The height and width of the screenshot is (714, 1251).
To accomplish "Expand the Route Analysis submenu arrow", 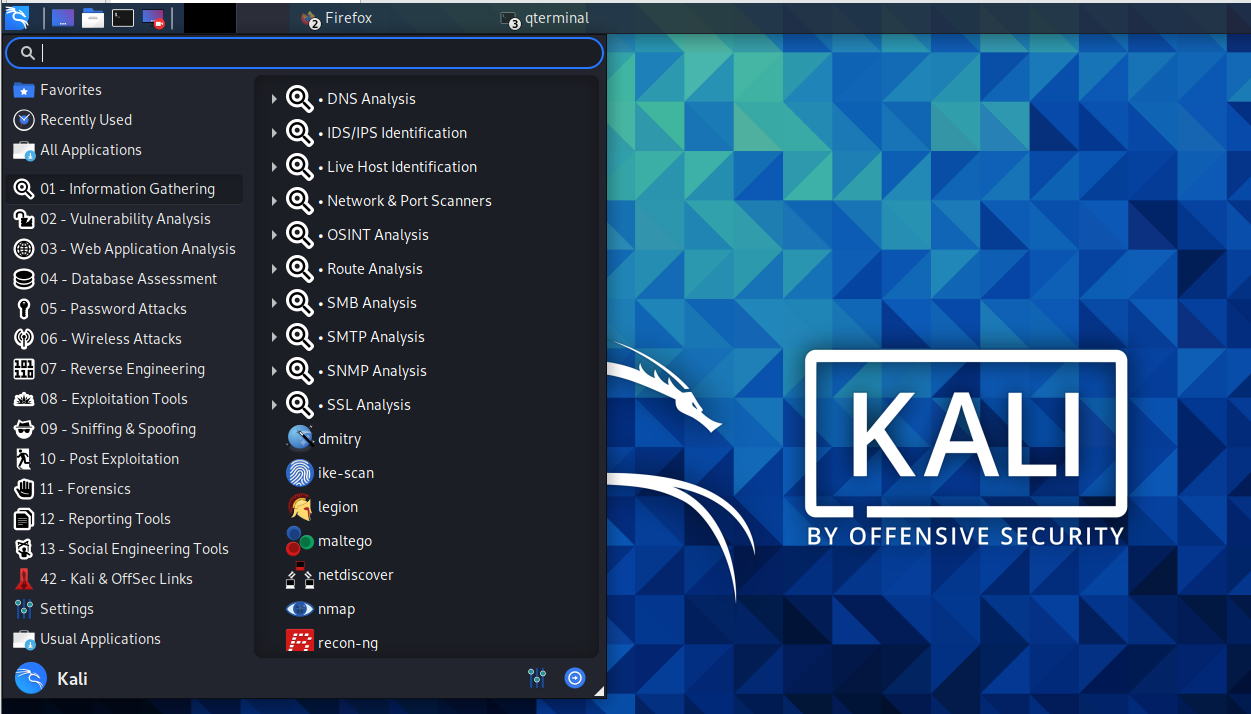I will [274, 269].
